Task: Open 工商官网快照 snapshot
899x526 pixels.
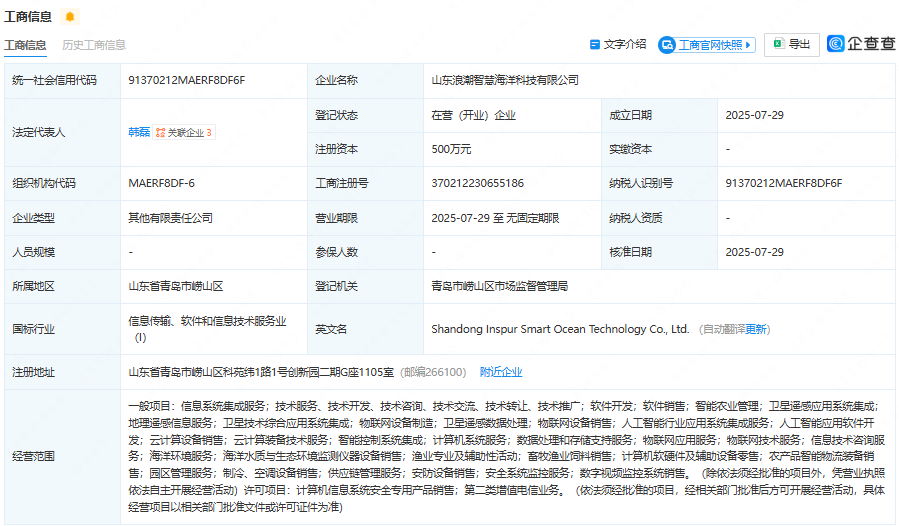Action: [x=707, y=45]
